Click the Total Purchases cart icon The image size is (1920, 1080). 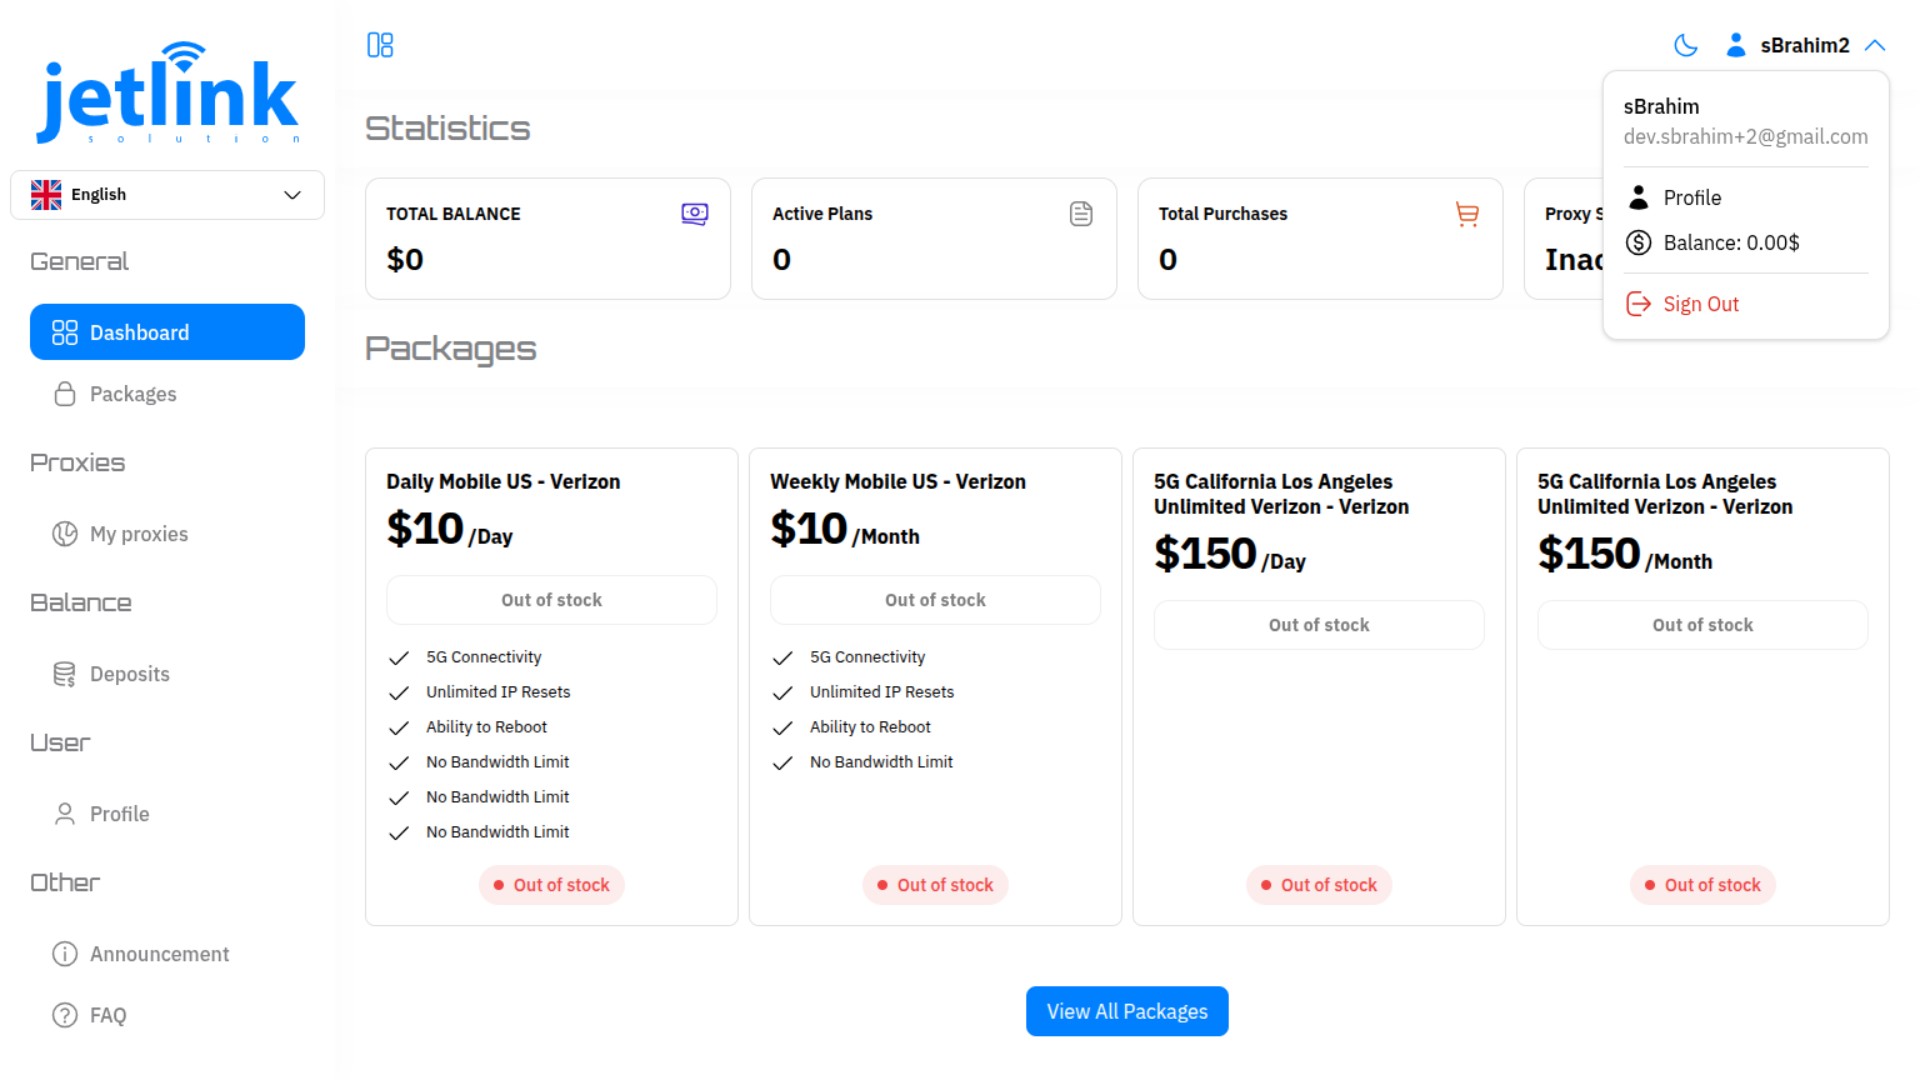tap(1467, 214)
